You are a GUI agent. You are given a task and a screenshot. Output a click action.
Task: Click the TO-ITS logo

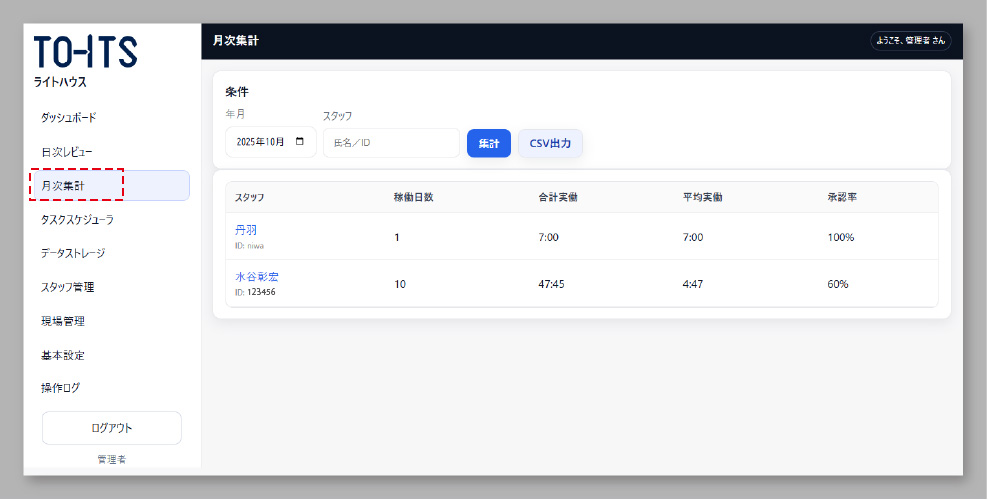[86, 52]
